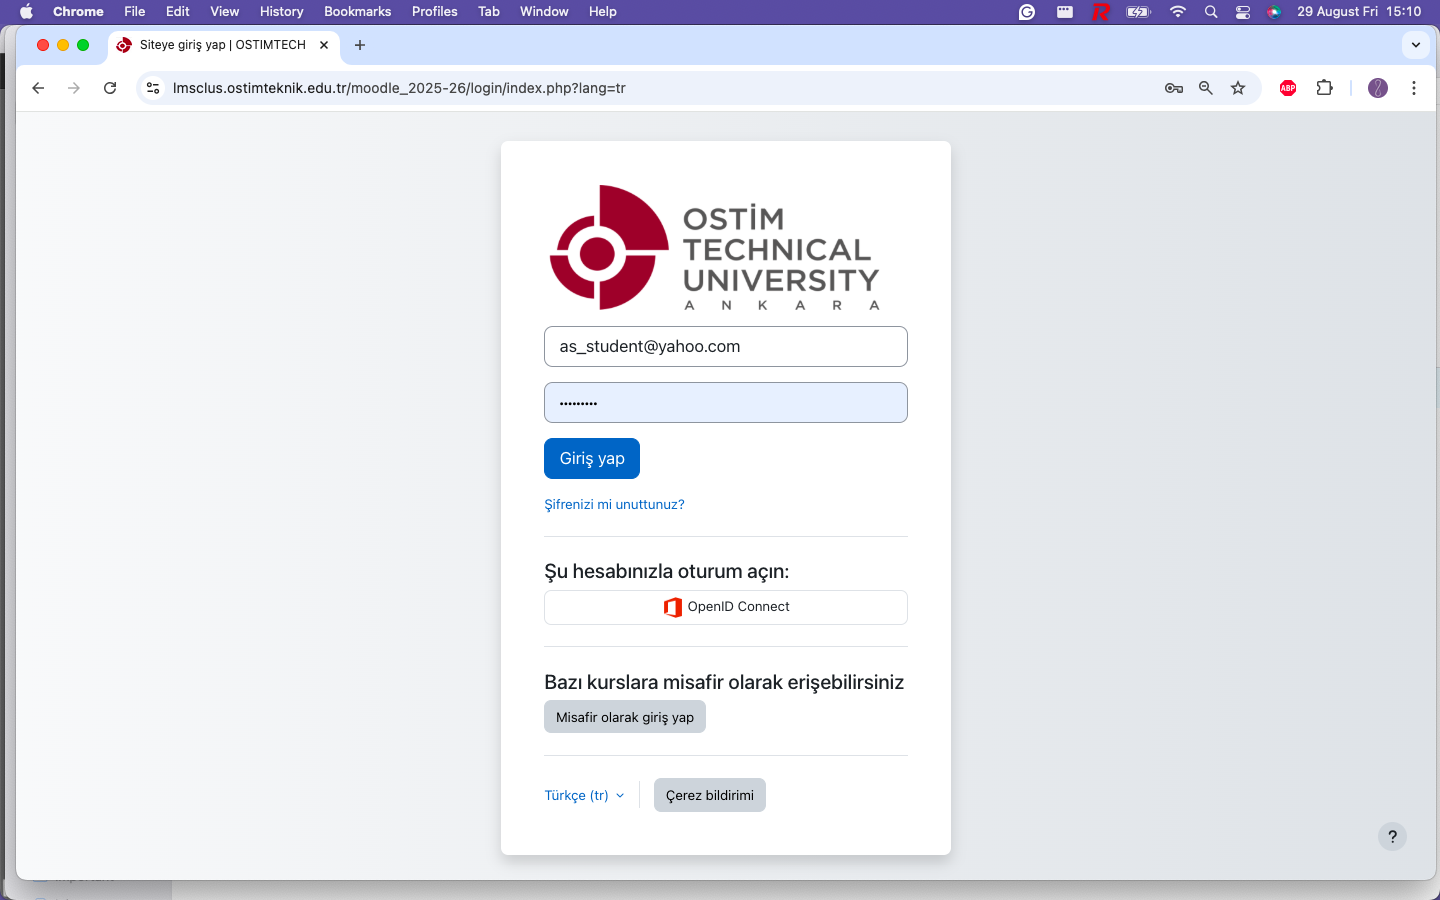The image size is (1440, 900).
Task: Bookmark the page with the star icon
Action: pyautogui.click(x=1238, y=87)
